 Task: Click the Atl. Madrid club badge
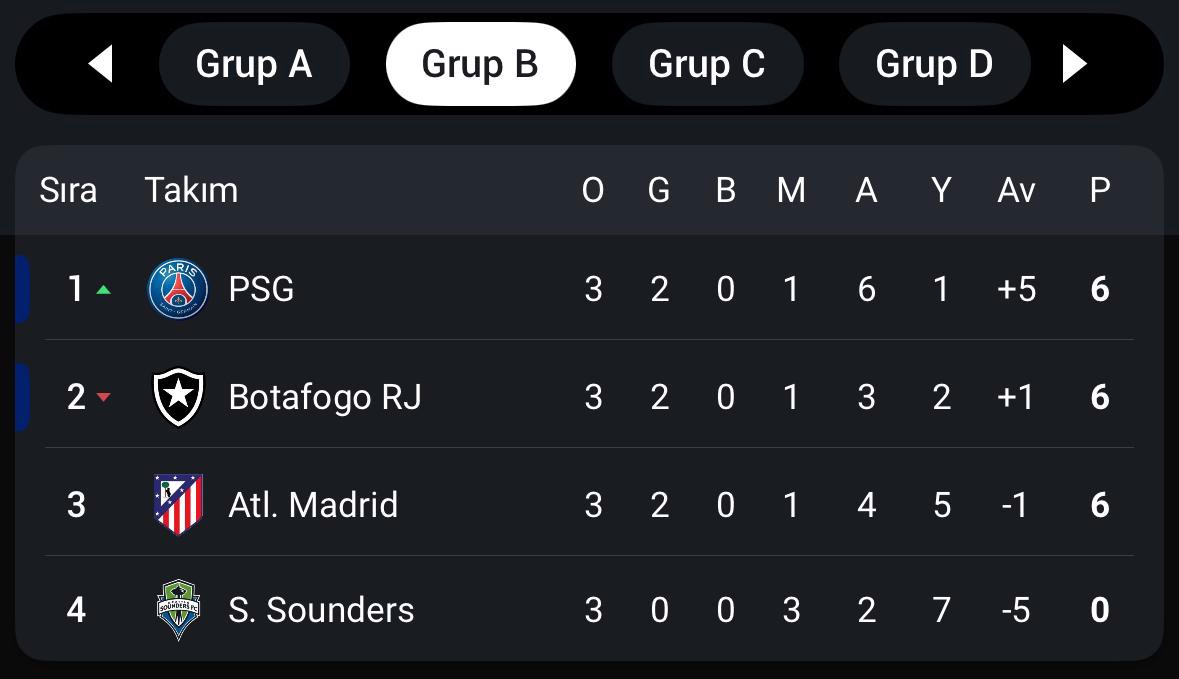pyautogui.click(x=178, y=504)
